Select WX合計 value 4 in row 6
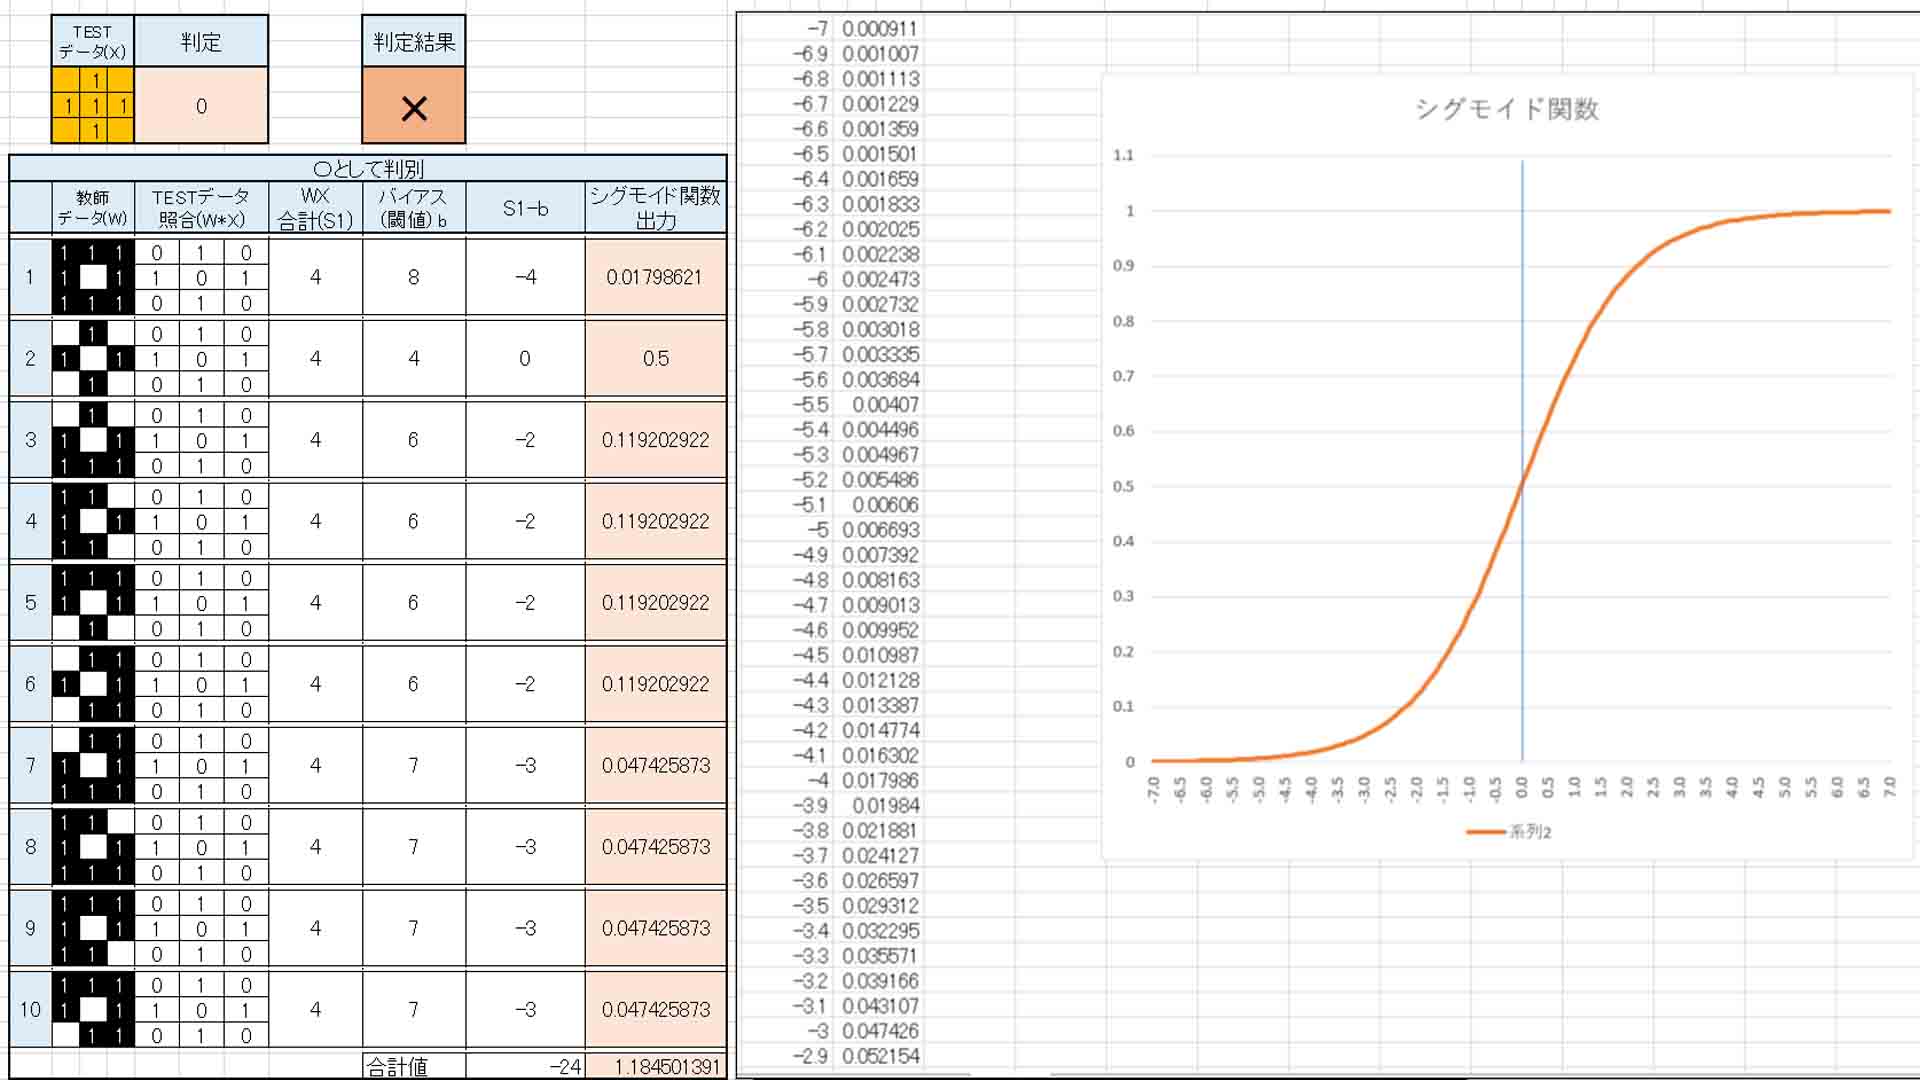Screen dimensions: 1920x1080 (x=315, y=685)
